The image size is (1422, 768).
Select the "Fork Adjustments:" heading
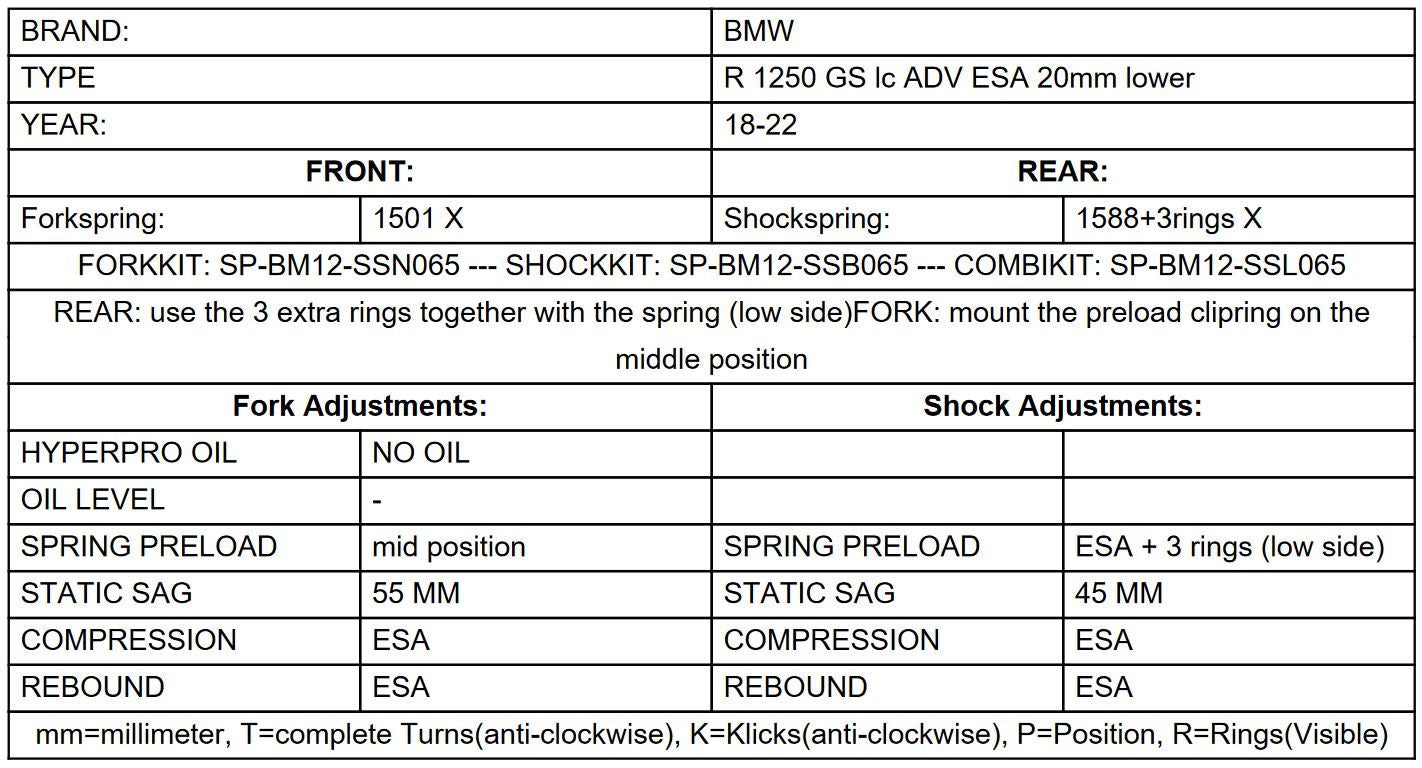(359, 406)
